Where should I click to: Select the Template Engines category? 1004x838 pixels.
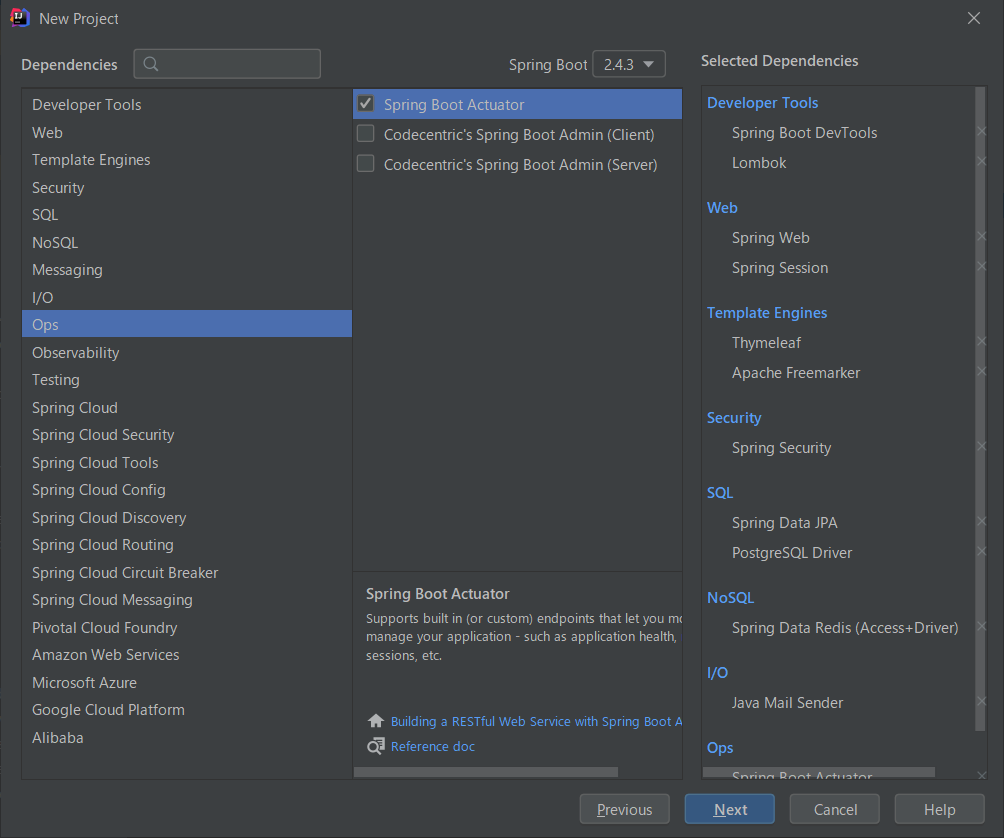coord(187,159)
